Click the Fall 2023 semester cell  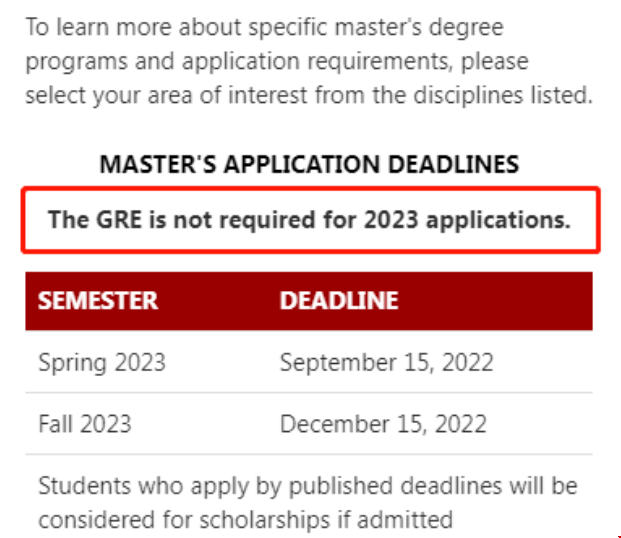(85, 424)
